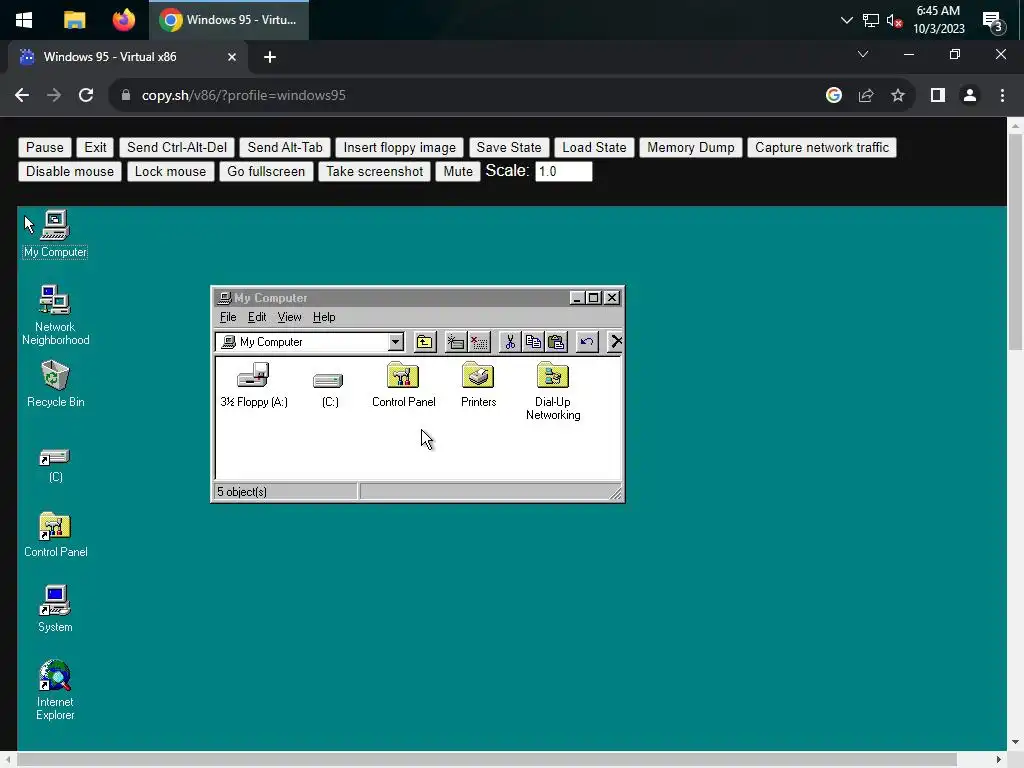Open the Chrome profile icon
1024x768 pixels.
(x=970, y=95)
